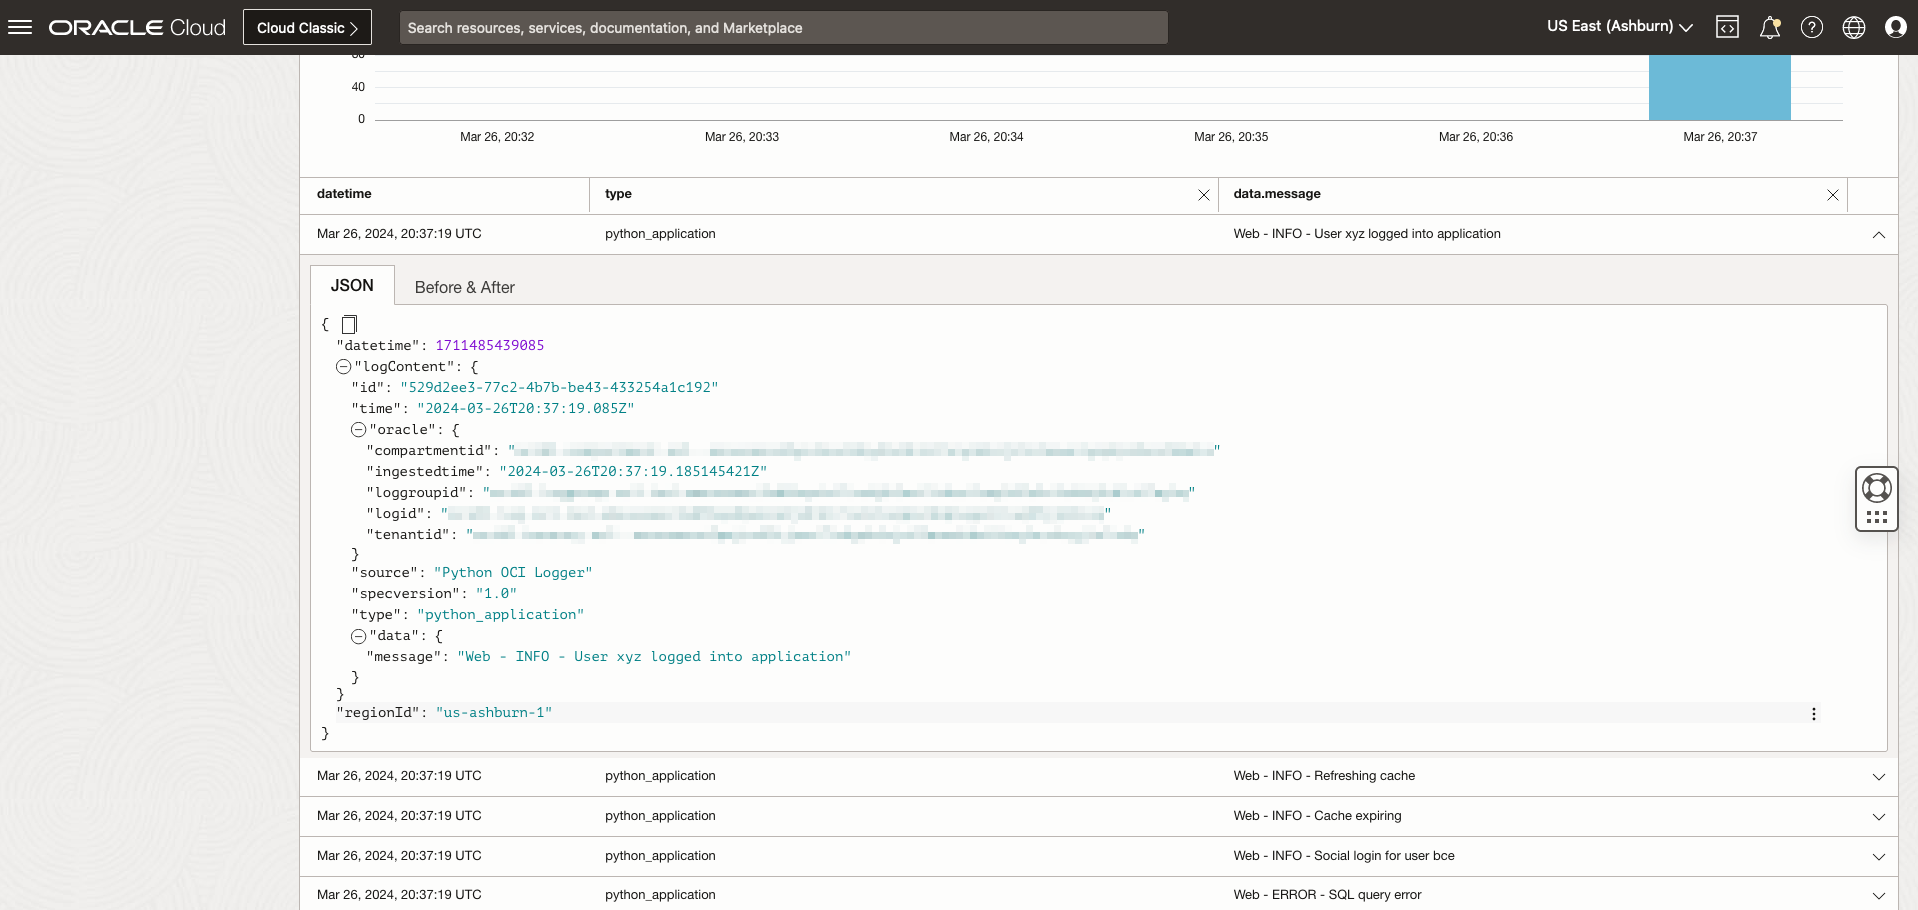This screenshot has height=910, width=1918.
Task: Open the US East (Ashburn) region selector
Action: [x=1618, y=26]
